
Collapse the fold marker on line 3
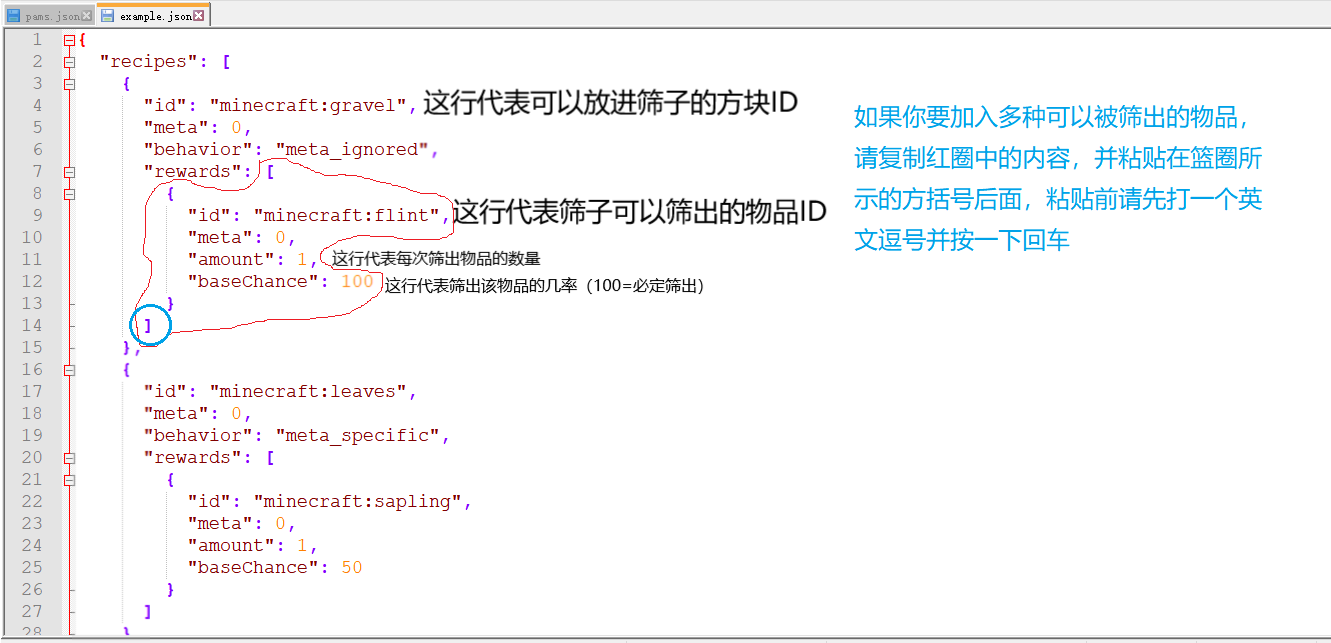68,84
